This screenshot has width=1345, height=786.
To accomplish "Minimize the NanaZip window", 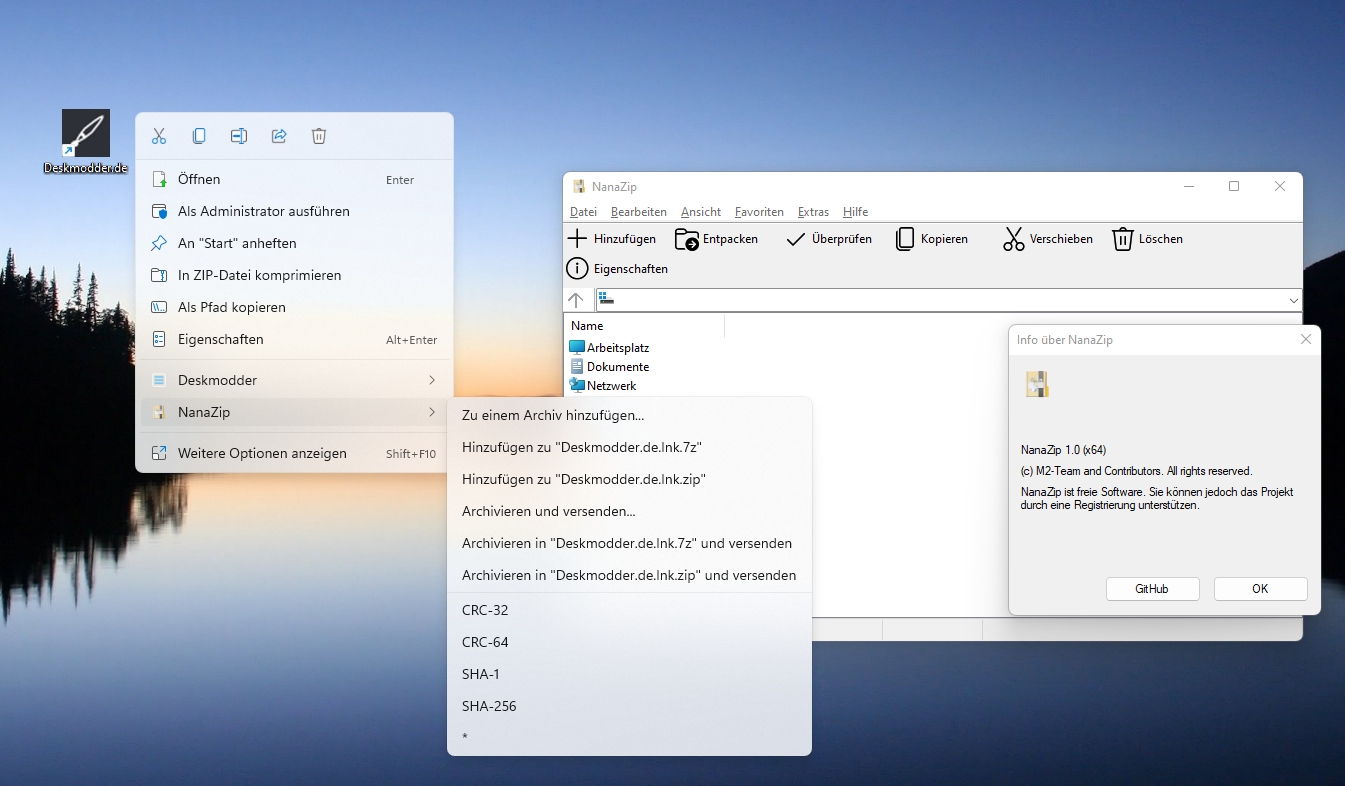I will click(x=1189, y=186).
